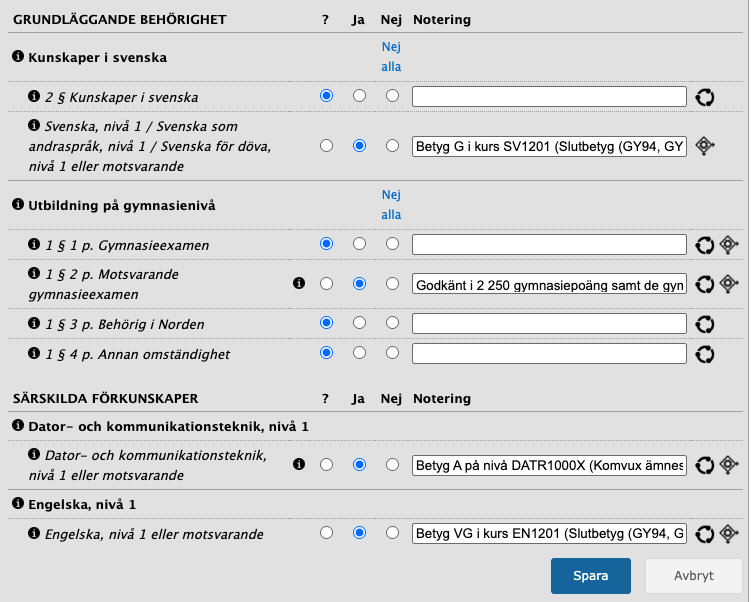Select Ja for 2 § Kunskaper i svenska
The height and width of the screenshot is (602, 751).
tap(359, 96)
